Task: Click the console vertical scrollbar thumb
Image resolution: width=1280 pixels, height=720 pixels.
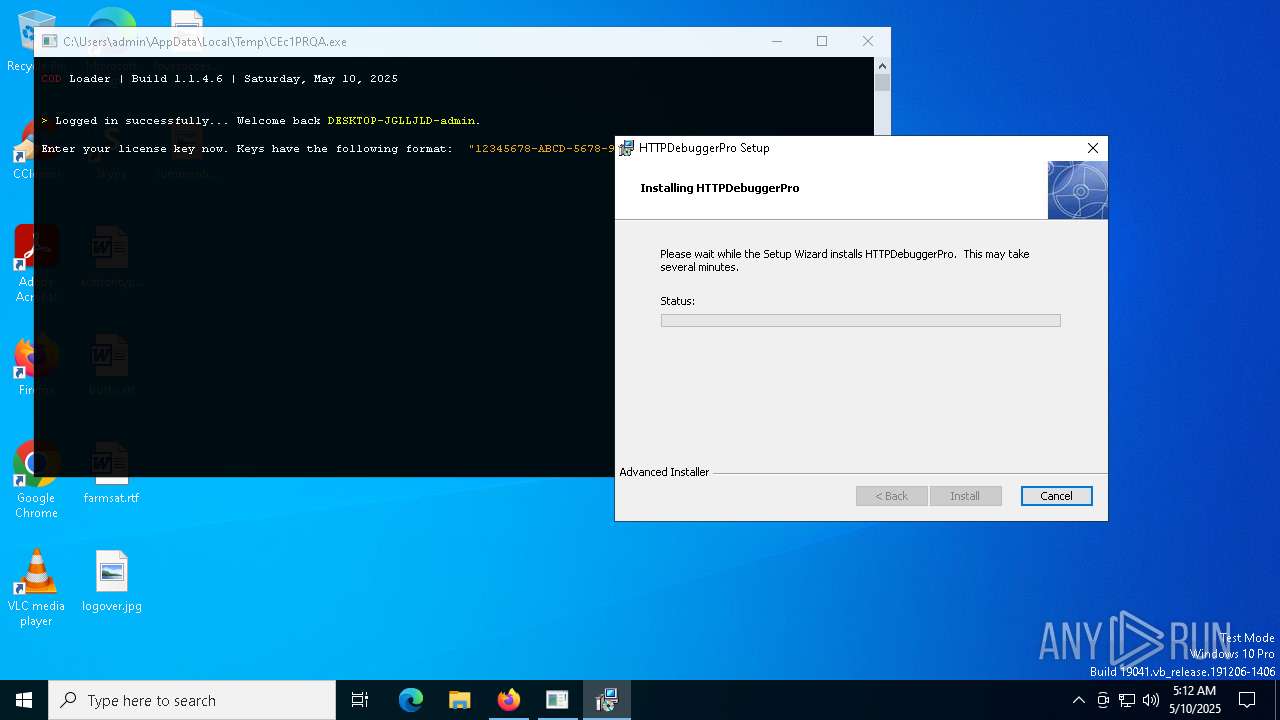Action: [882, 83]
